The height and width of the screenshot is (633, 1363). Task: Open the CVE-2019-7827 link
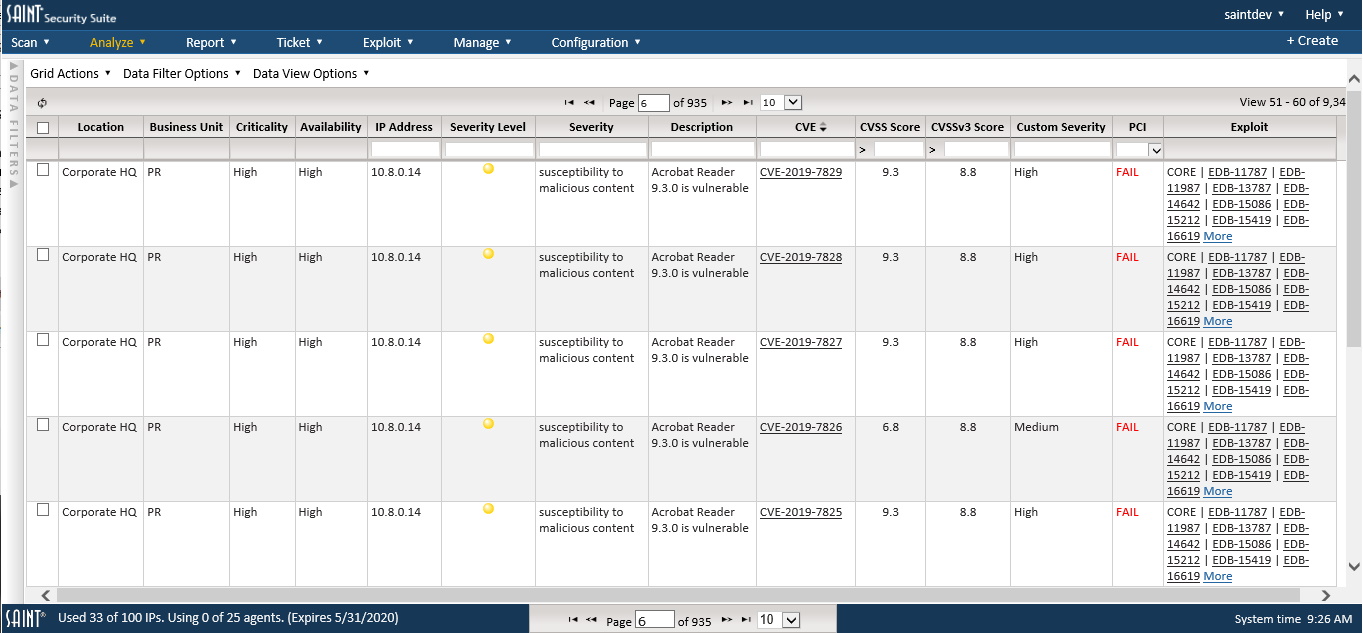click(801, 342)
